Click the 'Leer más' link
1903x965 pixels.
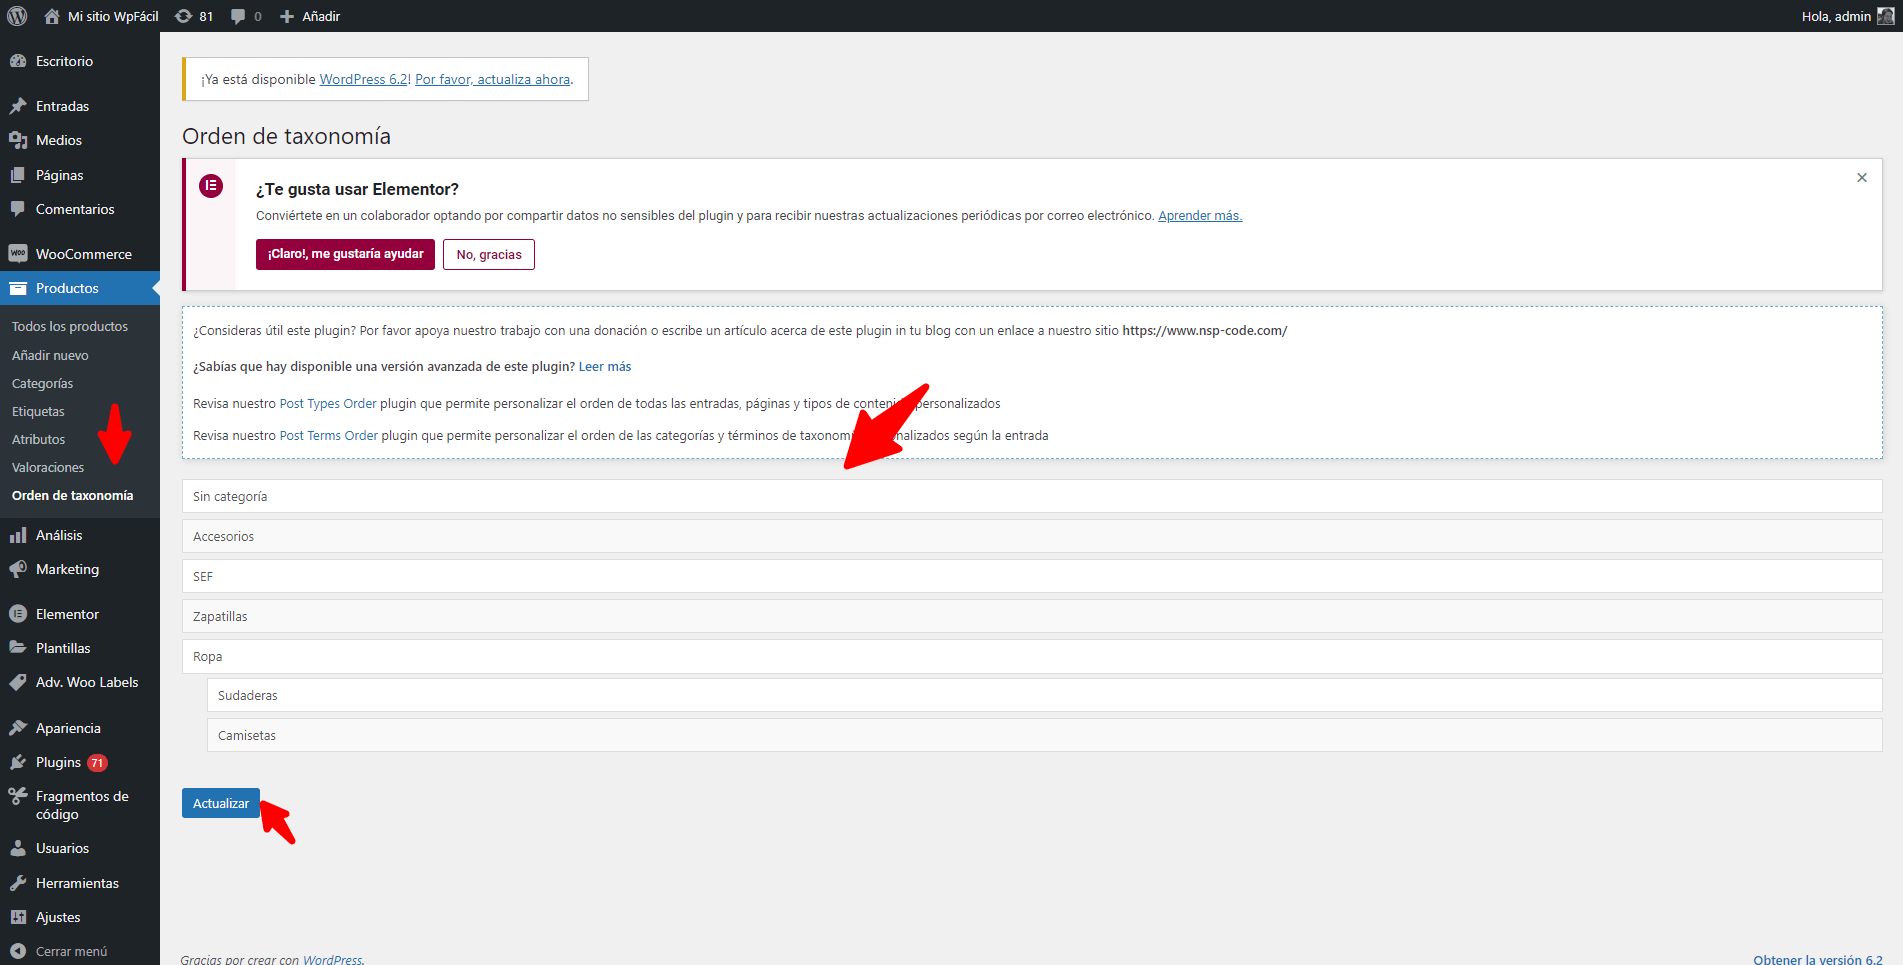click(605, 367)
